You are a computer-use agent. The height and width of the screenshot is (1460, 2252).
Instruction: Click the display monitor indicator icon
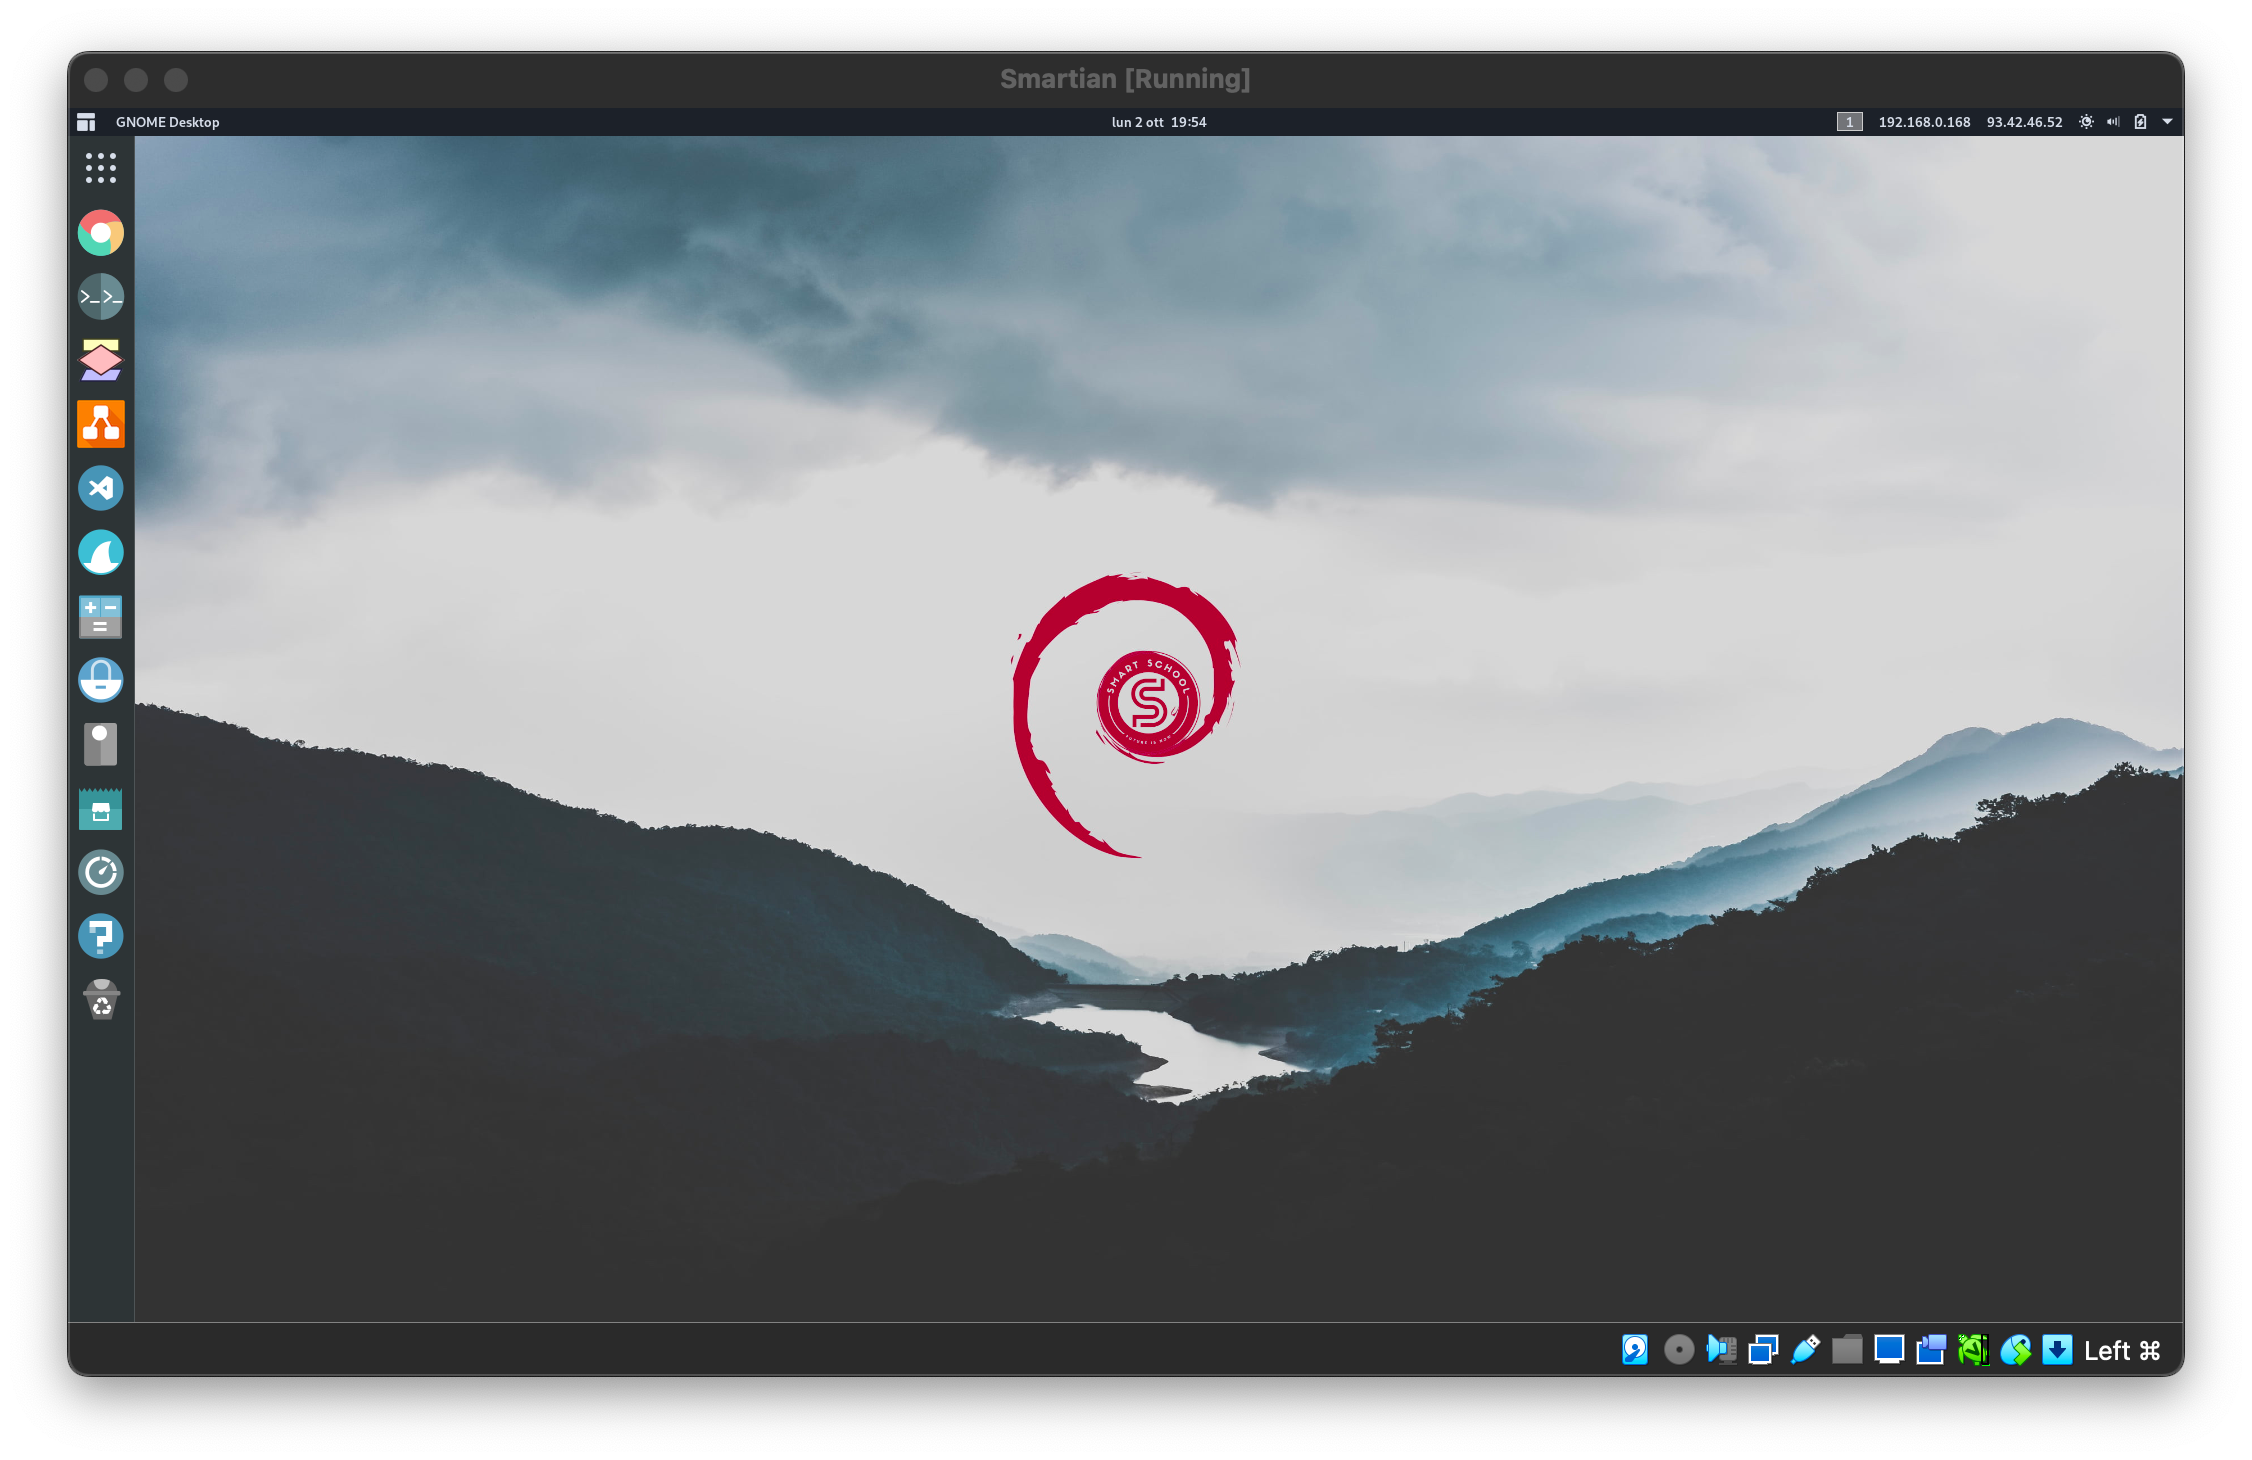click(x=1889, y=1350)
